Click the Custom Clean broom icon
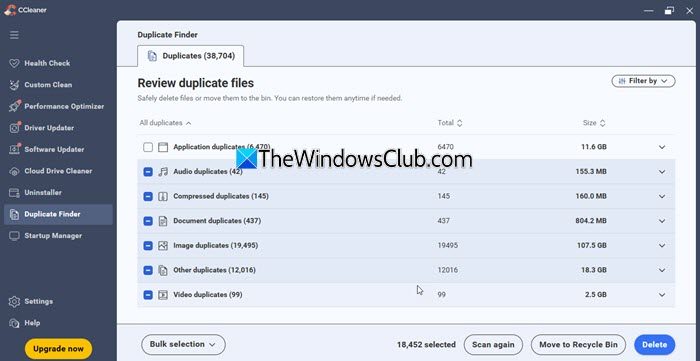Image resolution: width=700 pixels, height=361 pixels. pos(14,85)
